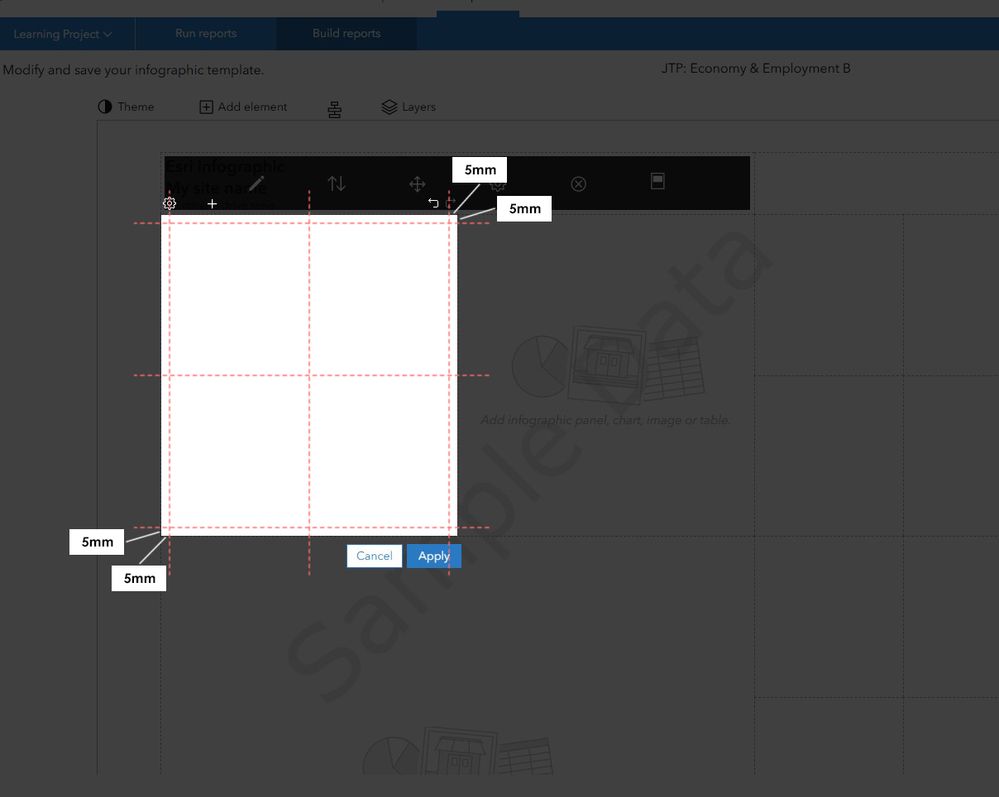Click the panel layout icon on the toolbar
The image size is (999, 797).
coord(658,183)
